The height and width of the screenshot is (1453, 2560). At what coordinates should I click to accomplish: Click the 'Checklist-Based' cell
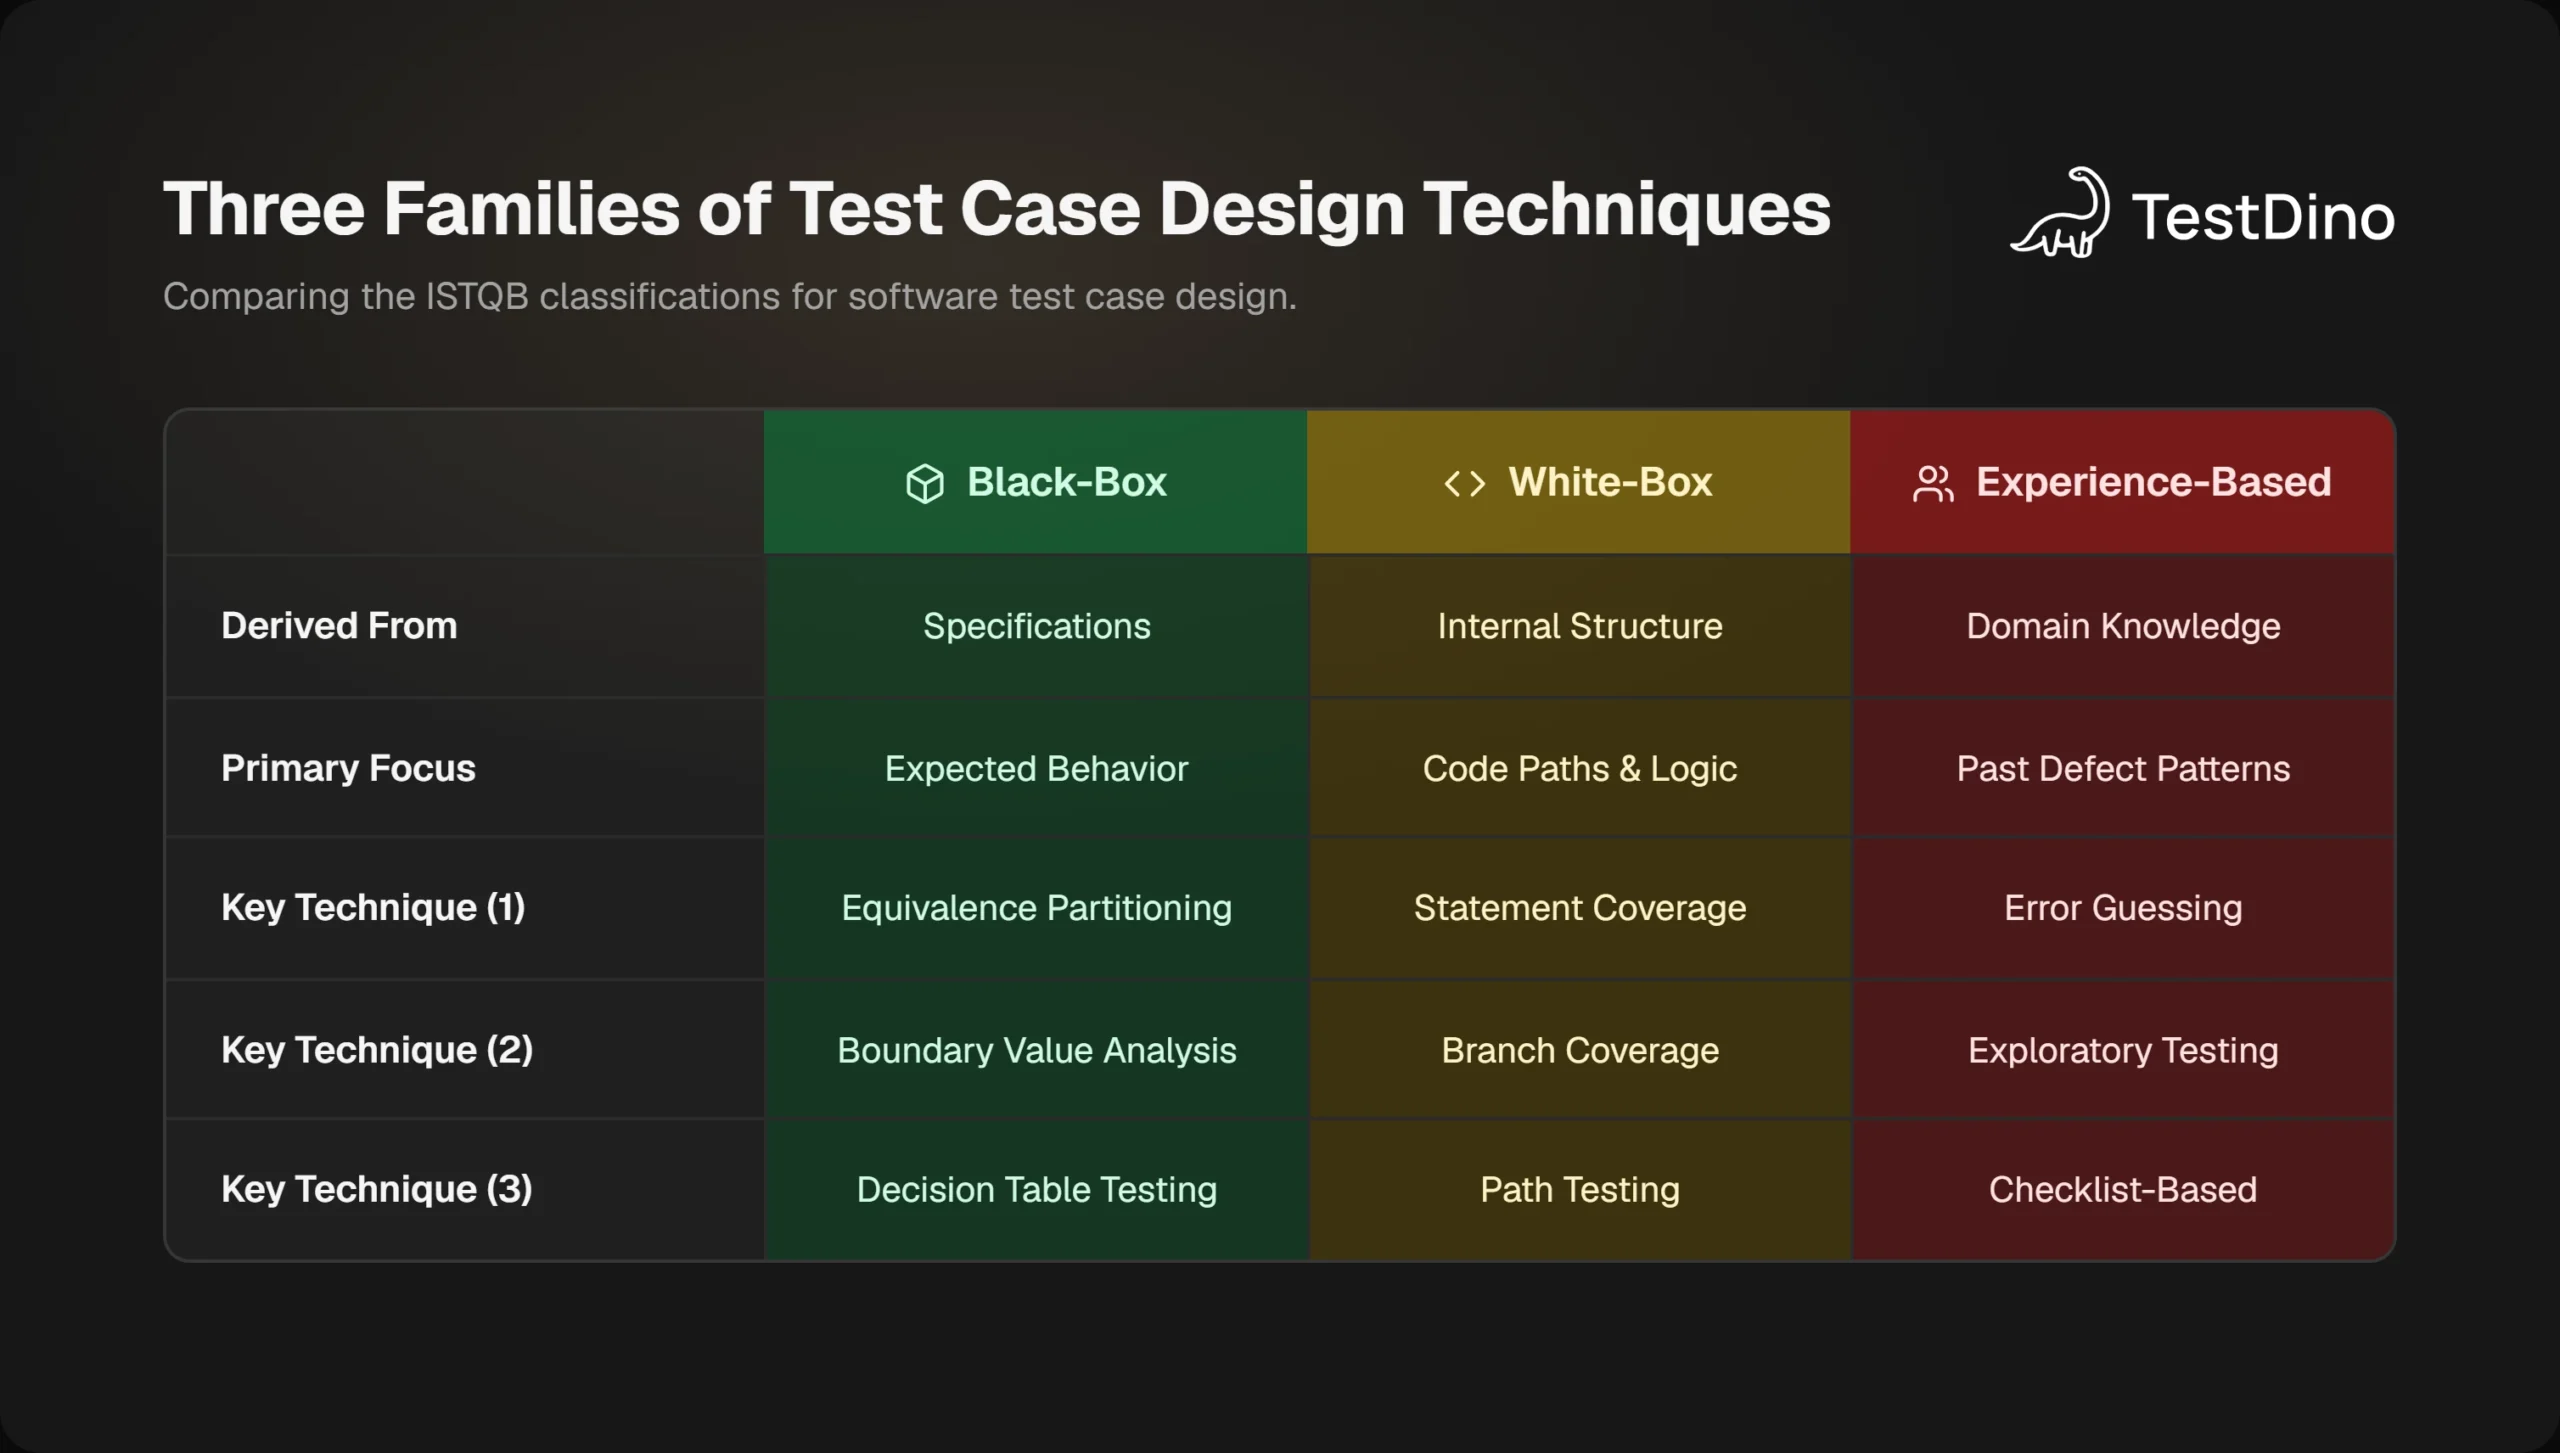pyautogui.click(x=2123, y=1189)
